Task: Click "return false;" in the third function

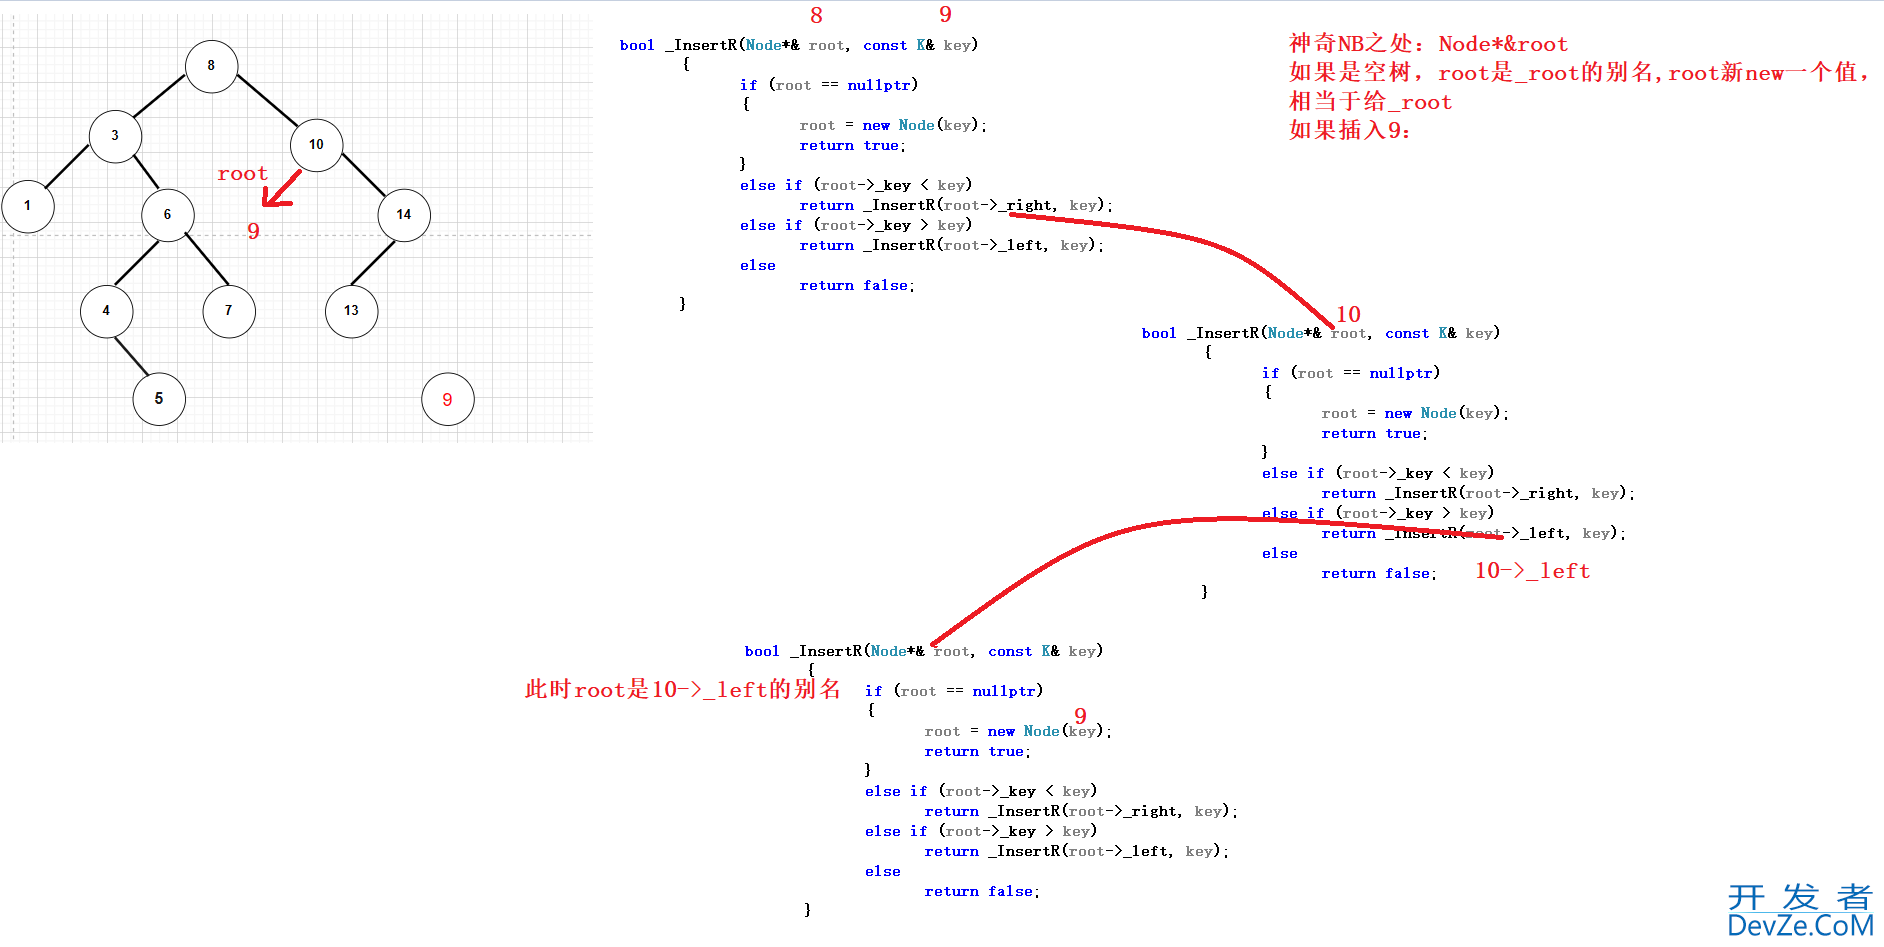Action: (x=982, y=891)
